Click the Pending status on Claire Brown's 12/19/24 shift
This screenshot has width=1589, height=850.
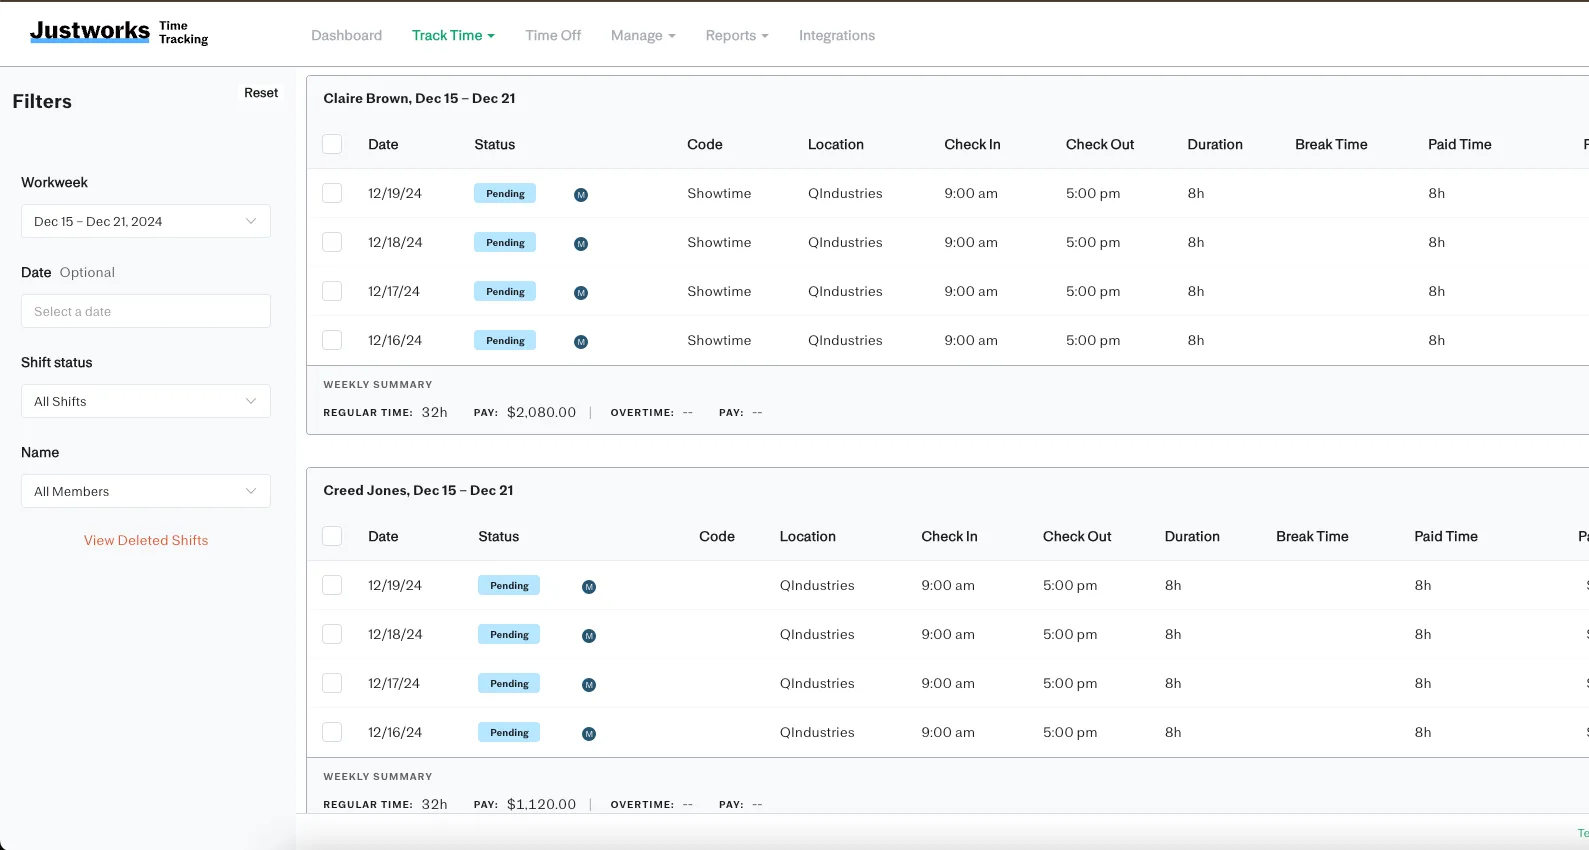505,193
